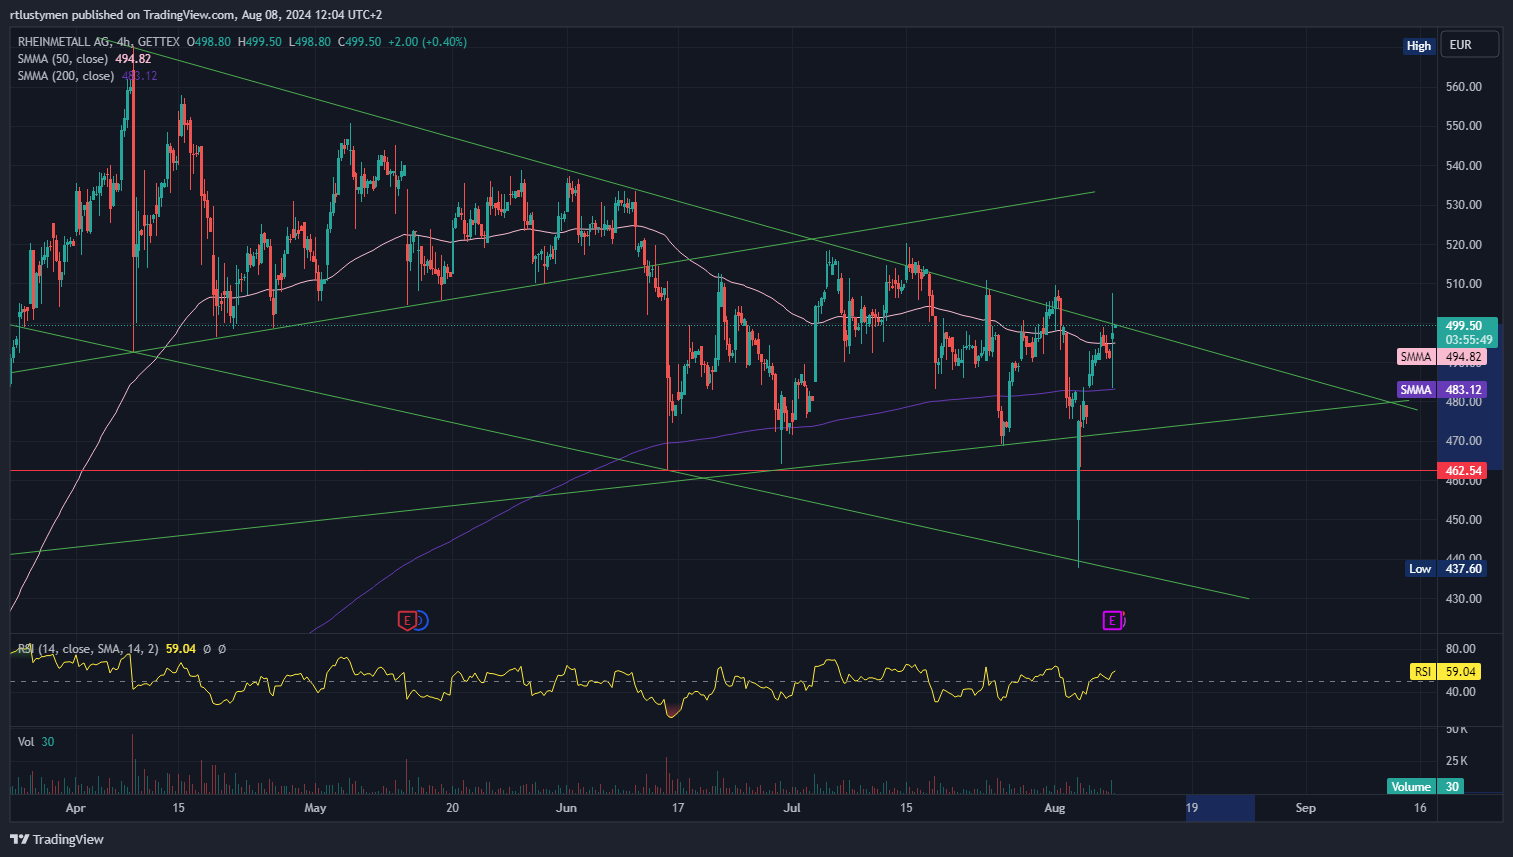Screen dimensions: 1513x857
Task: Click the 510.00 price scale value
Action: point(1464,284)
